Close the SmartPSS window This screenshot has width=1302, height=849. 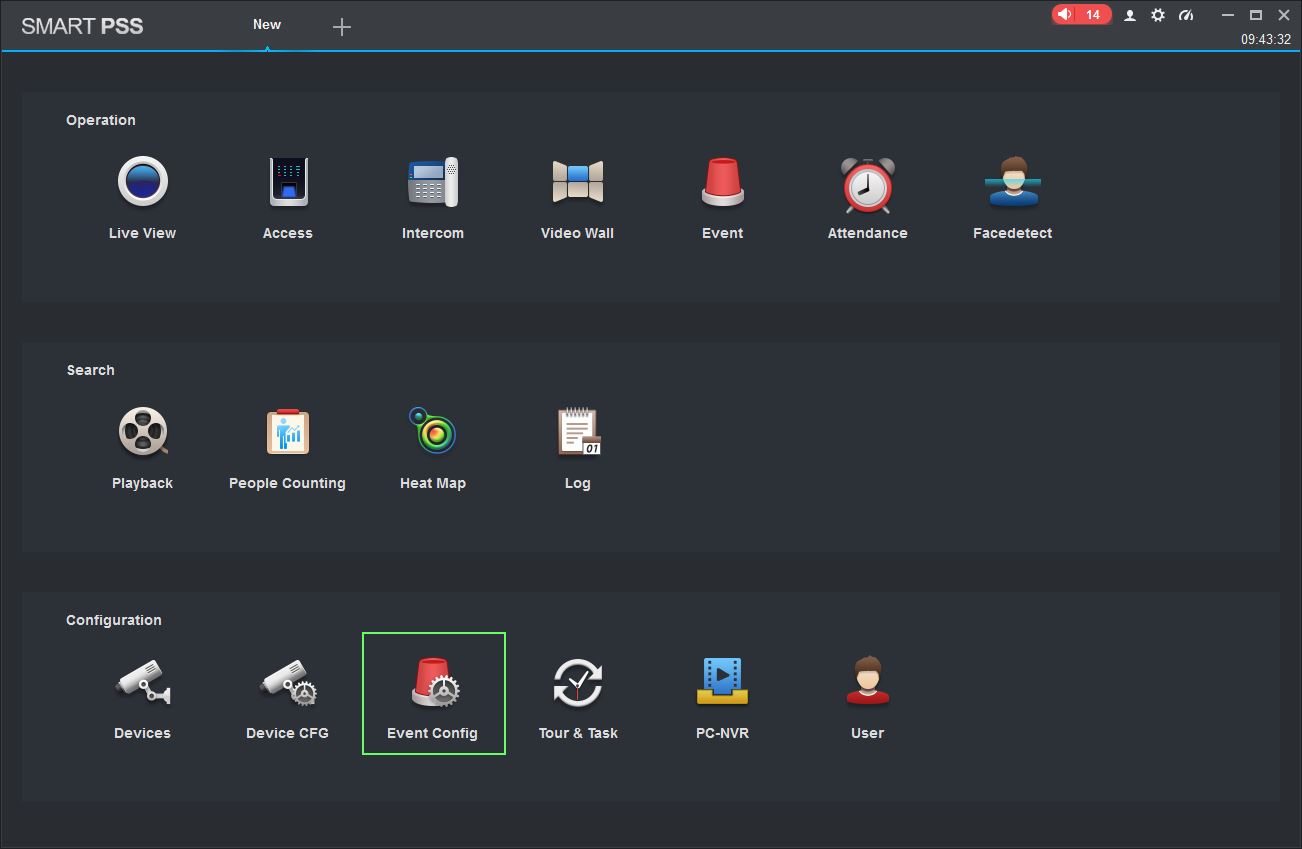(1284, 15)
